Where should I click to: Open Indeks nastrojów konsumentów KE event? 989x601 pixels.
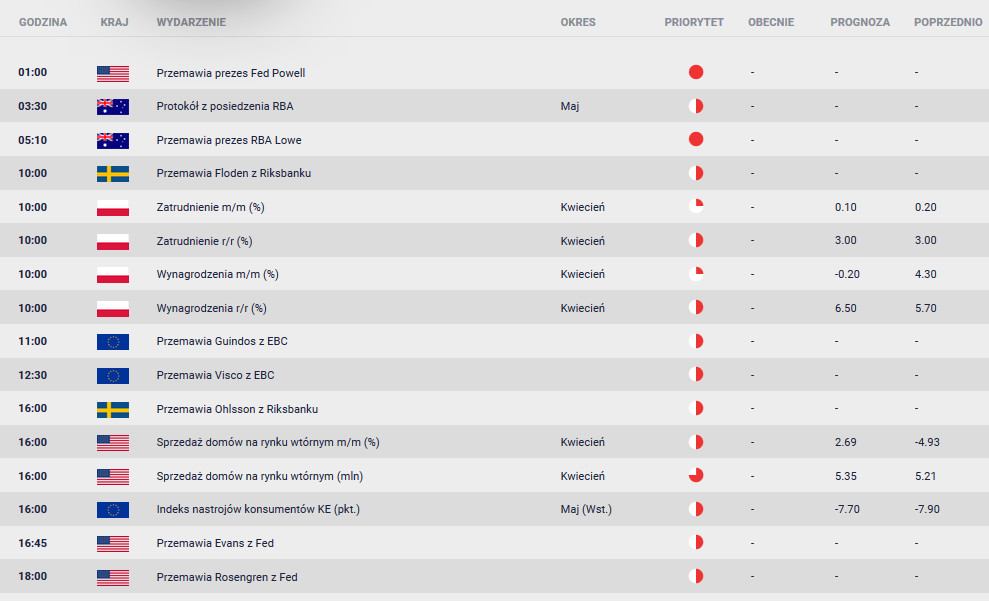click(258, 509)
